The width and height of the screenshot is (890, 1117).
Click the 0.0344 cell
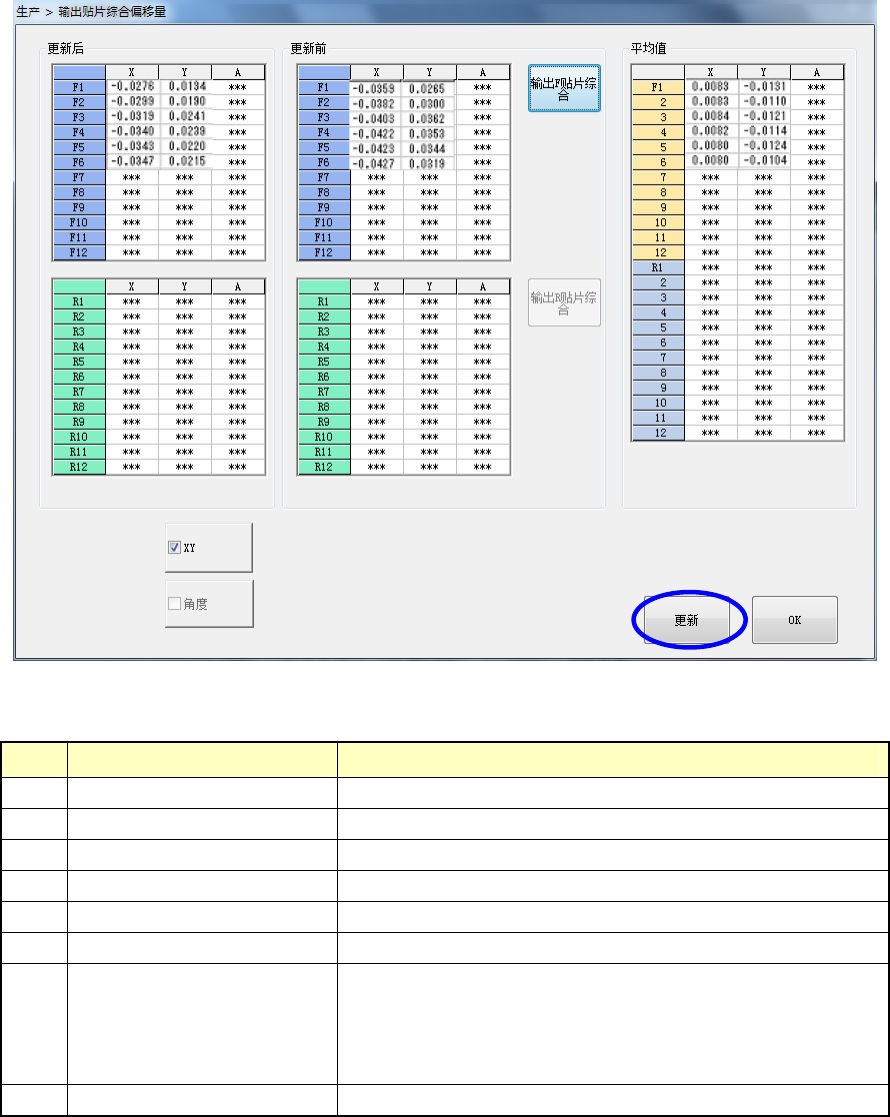[x=429, y=148]
